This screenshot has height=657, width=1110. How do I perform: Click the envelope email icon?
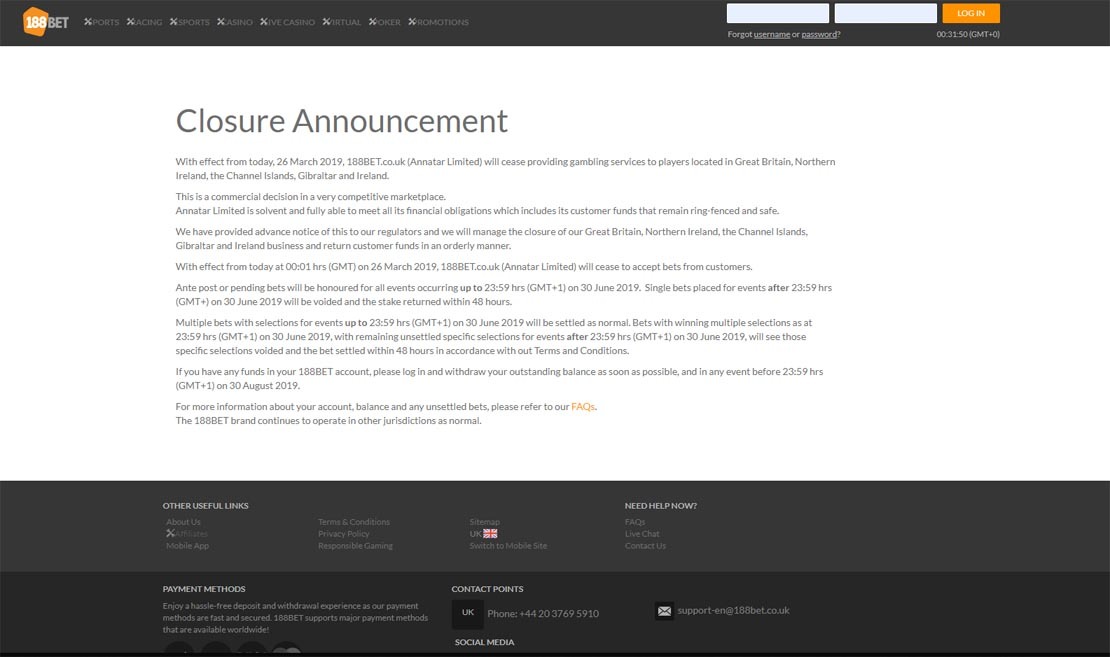point(664,611)
